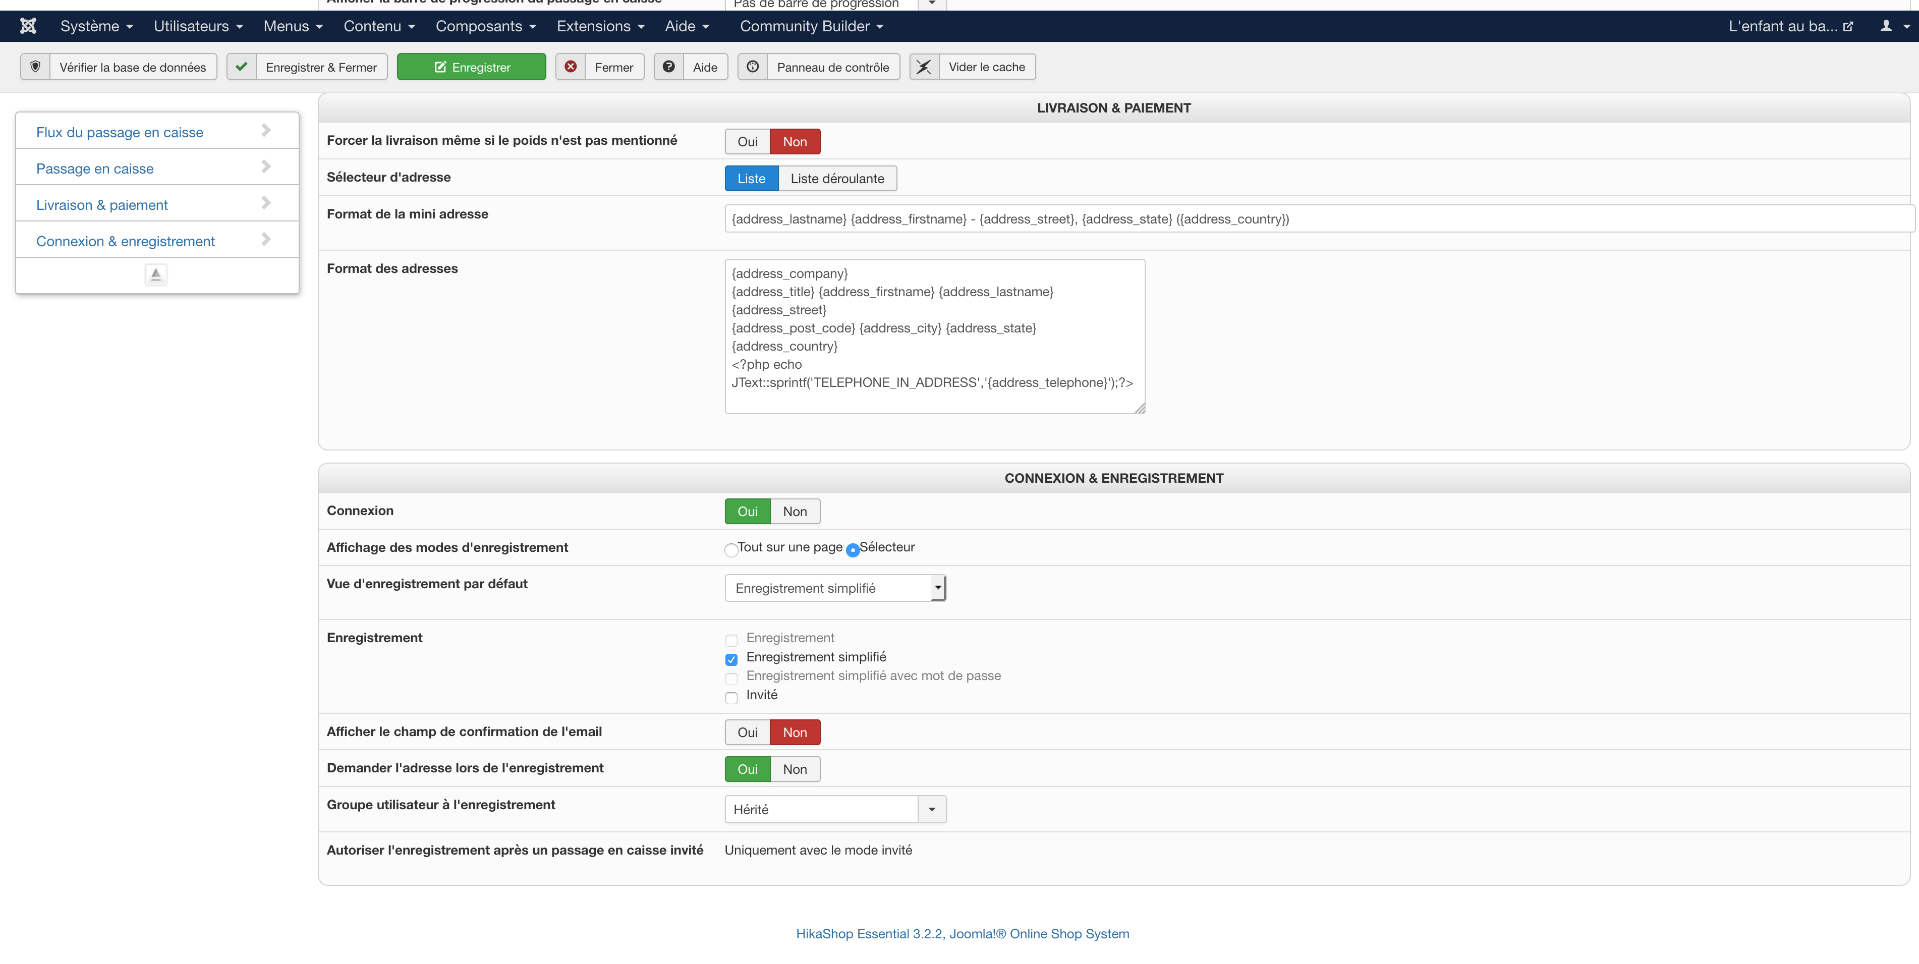
Task: Jump to Flux du passage en caisse section
Action: click(x=120, y=132)
